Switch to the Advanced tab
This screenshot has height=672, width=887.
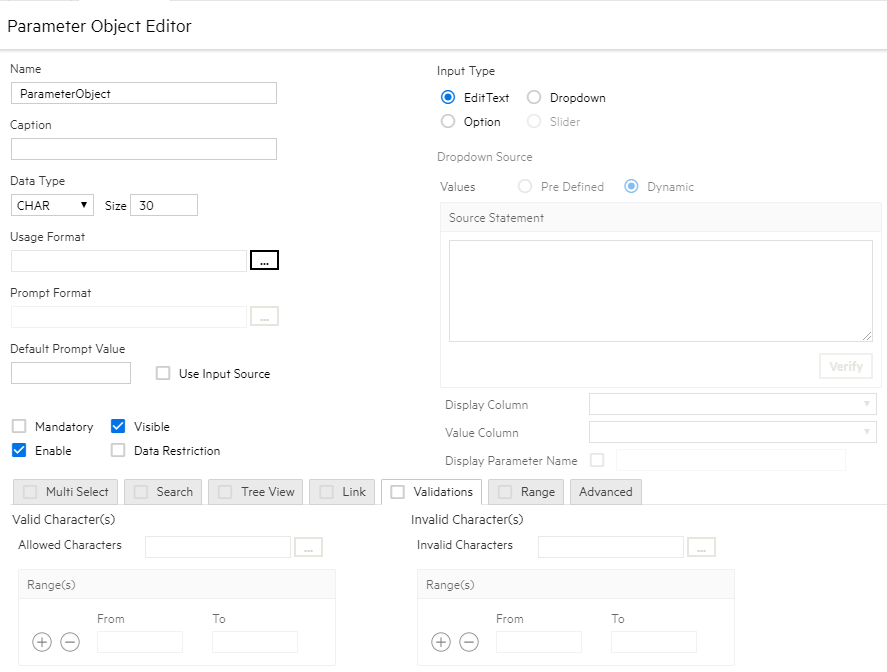coord(605,492)
